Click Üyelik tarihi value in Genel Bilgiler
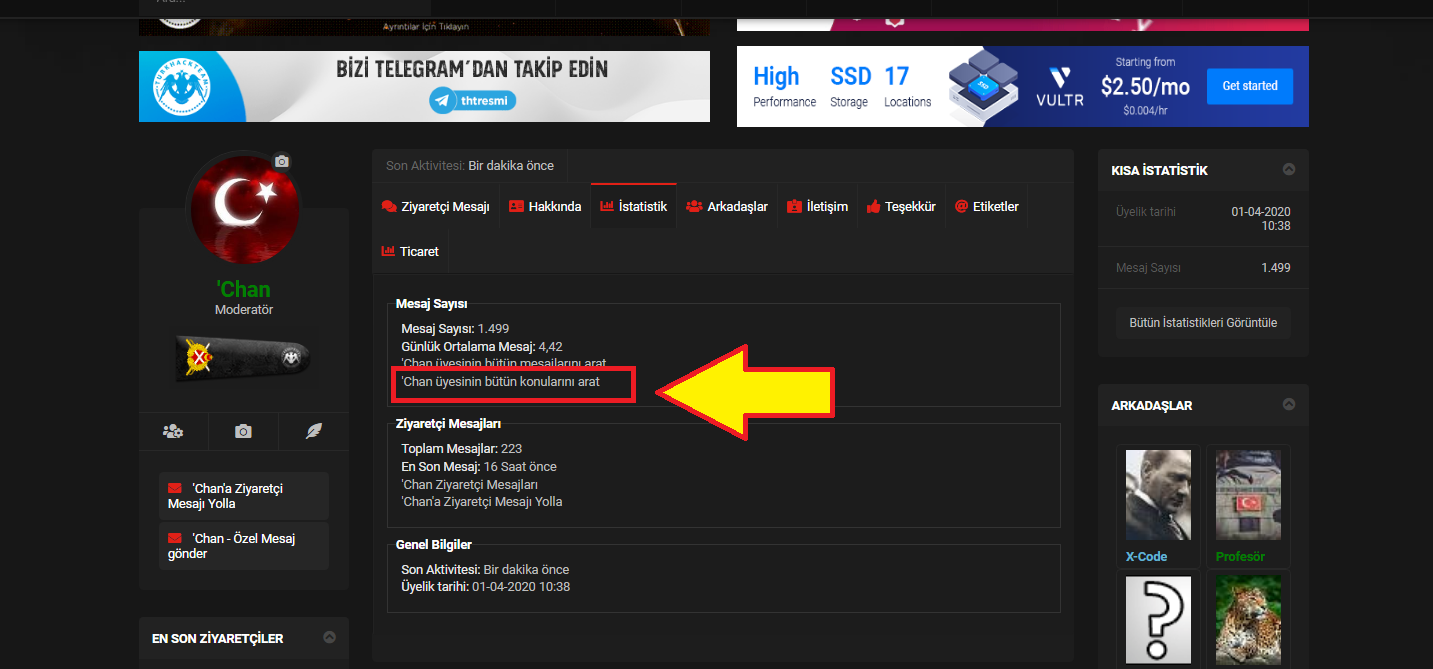 tap(521, 586)
